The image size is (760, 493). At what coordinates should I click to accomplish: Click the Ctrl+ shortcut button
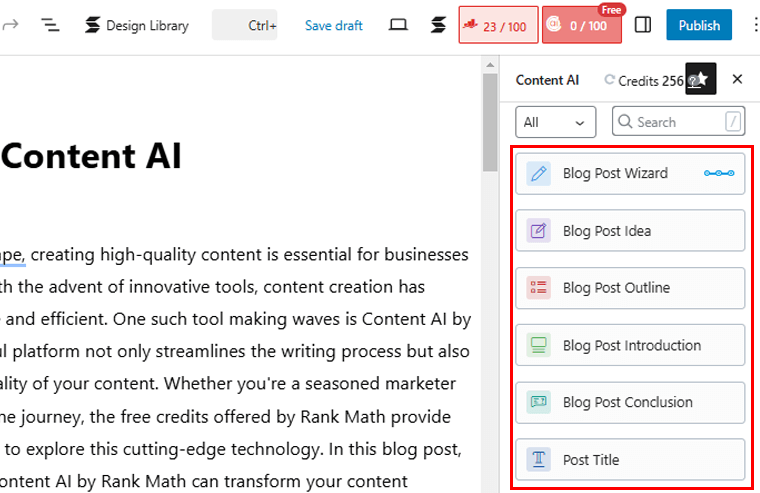point(244,25)
